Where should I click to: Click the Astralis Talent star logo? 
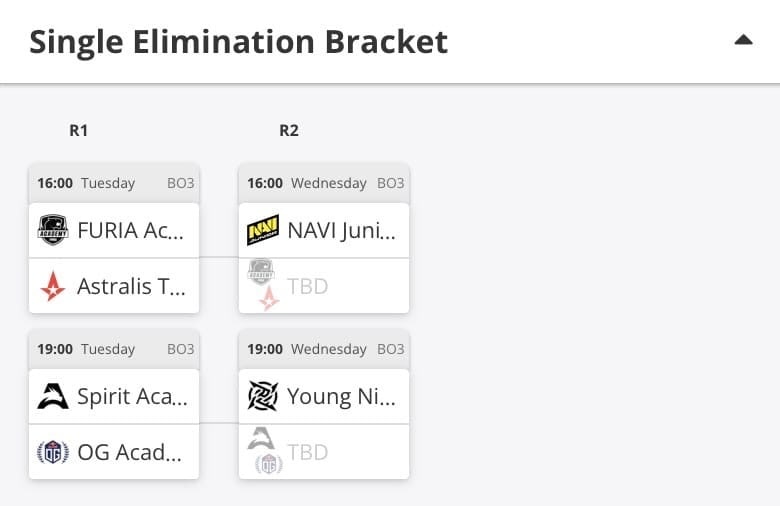(53, 287)
